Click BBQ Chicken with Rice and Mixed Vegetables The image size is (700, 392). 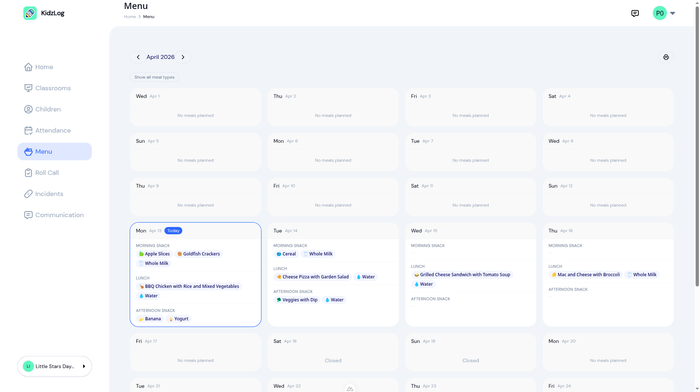[x=189, y=286]
